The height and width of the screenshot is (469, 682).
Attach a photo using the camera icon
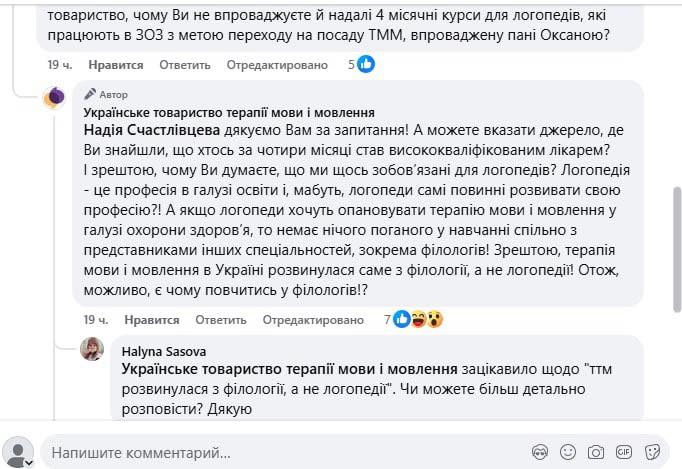click(x=596, y=452)
